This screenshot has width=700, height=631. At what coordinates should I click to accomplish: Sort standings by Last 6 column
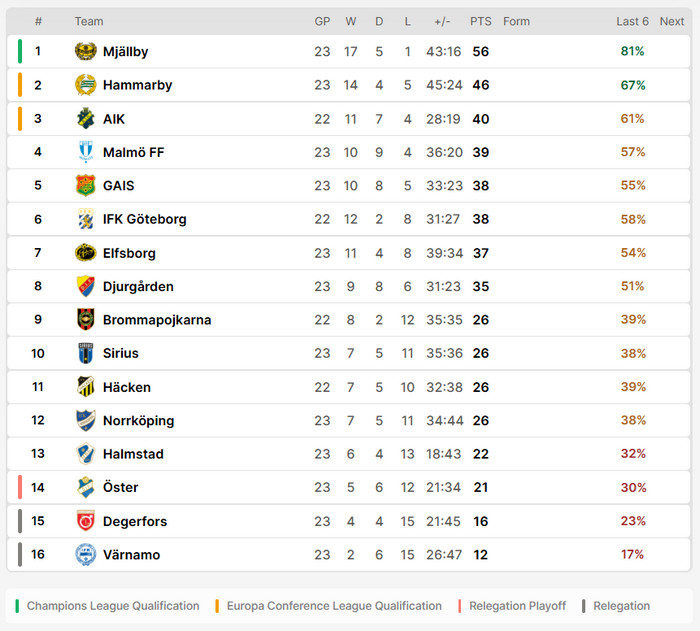[x=632, y=21]
